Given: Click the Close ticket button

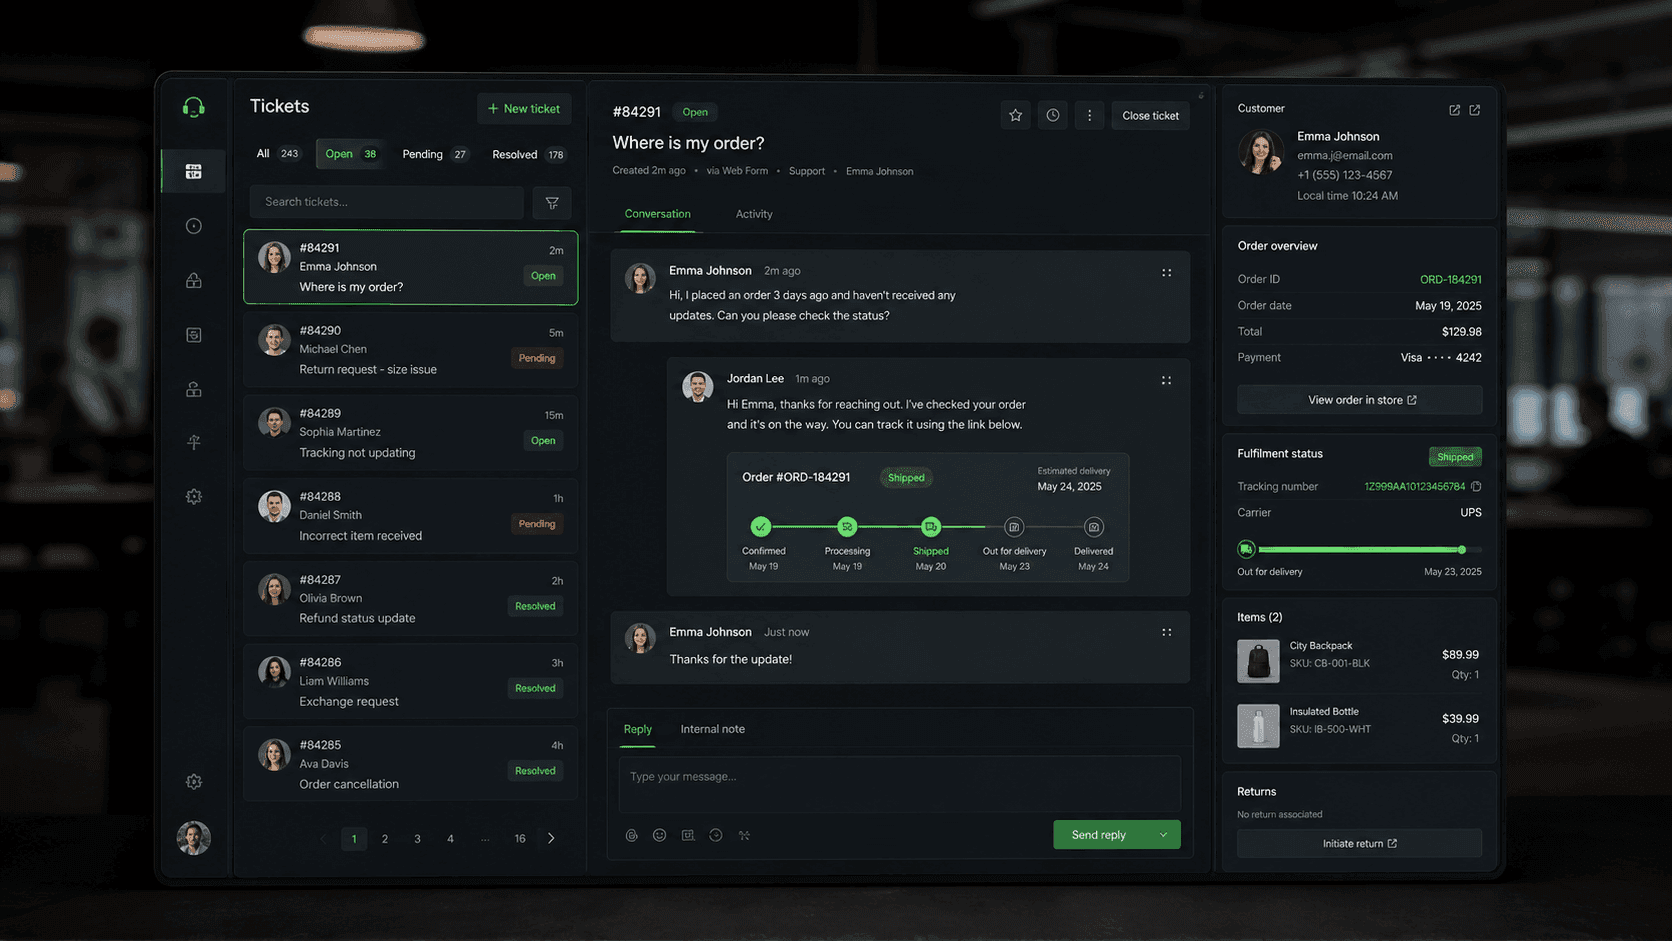Looking at the screenshot, I should [1150, 115].
